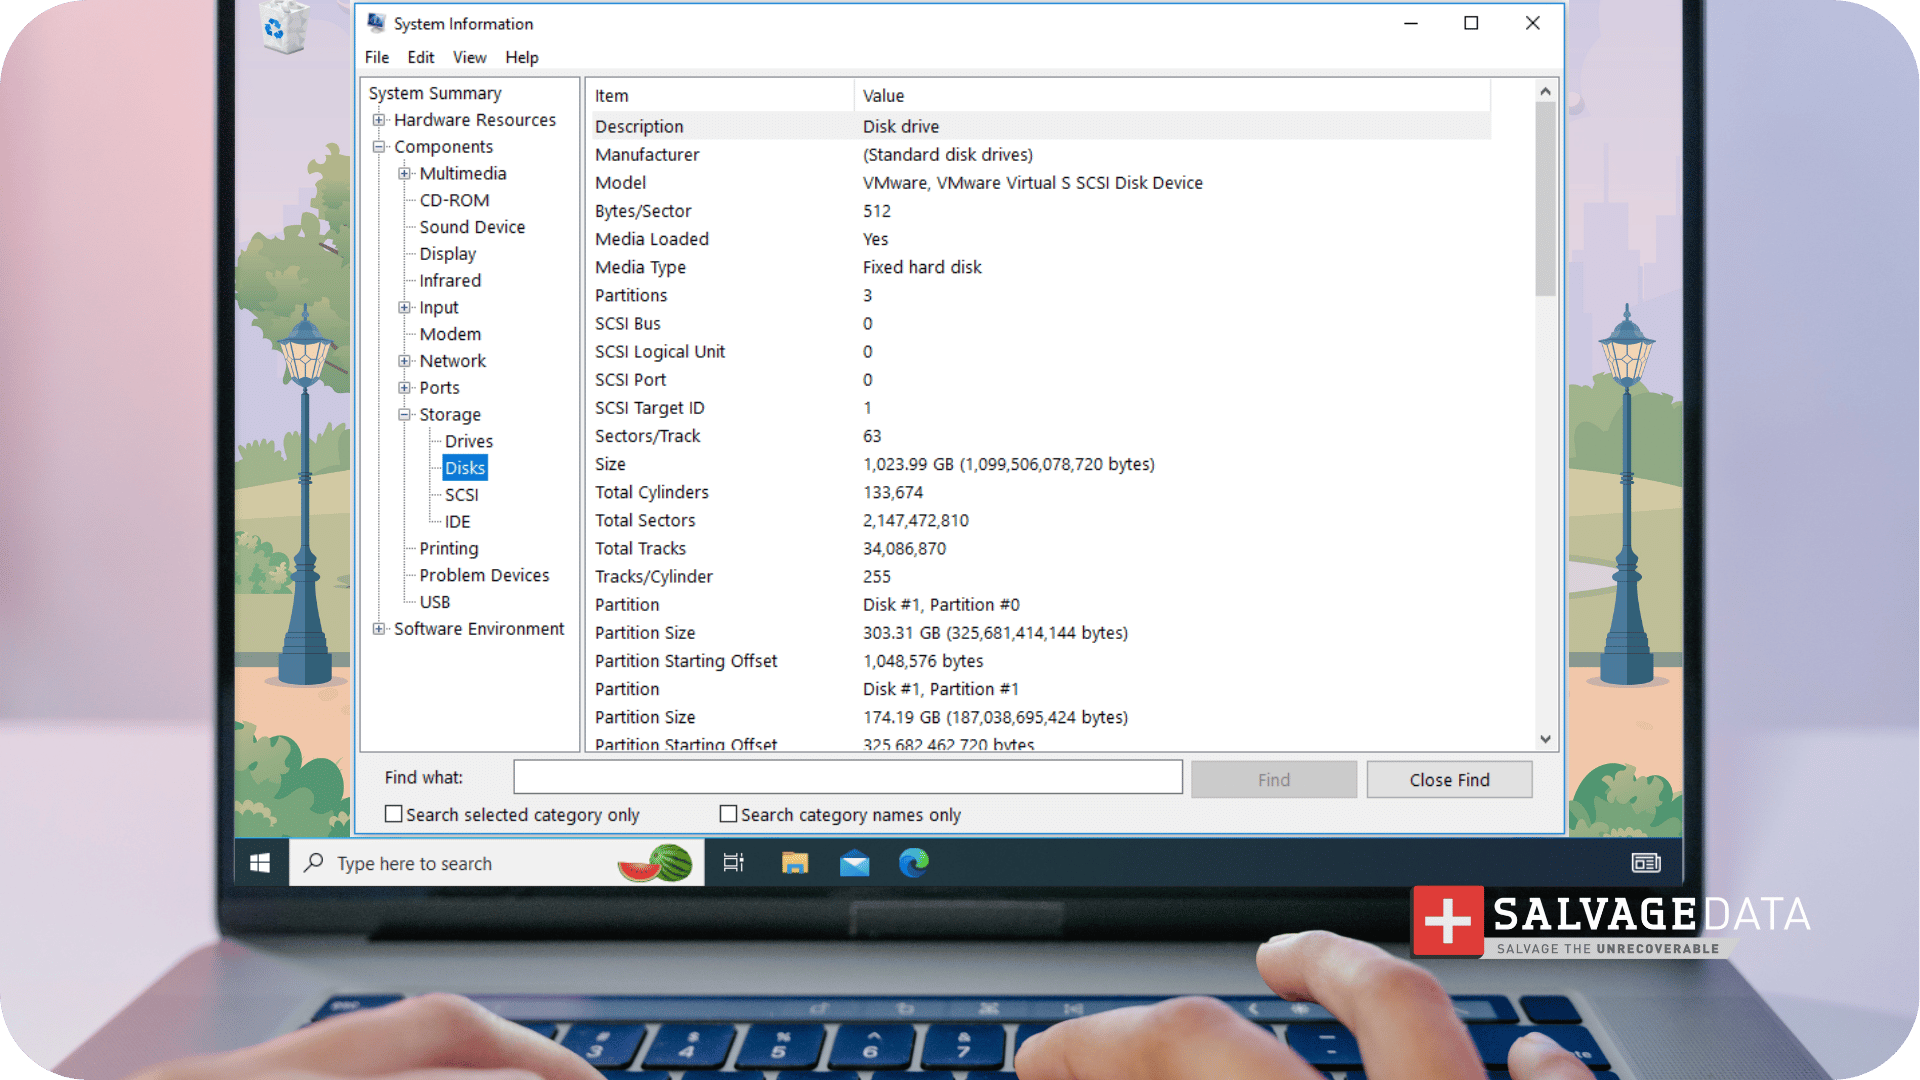Expand the Network tree node

coord(404,361)
